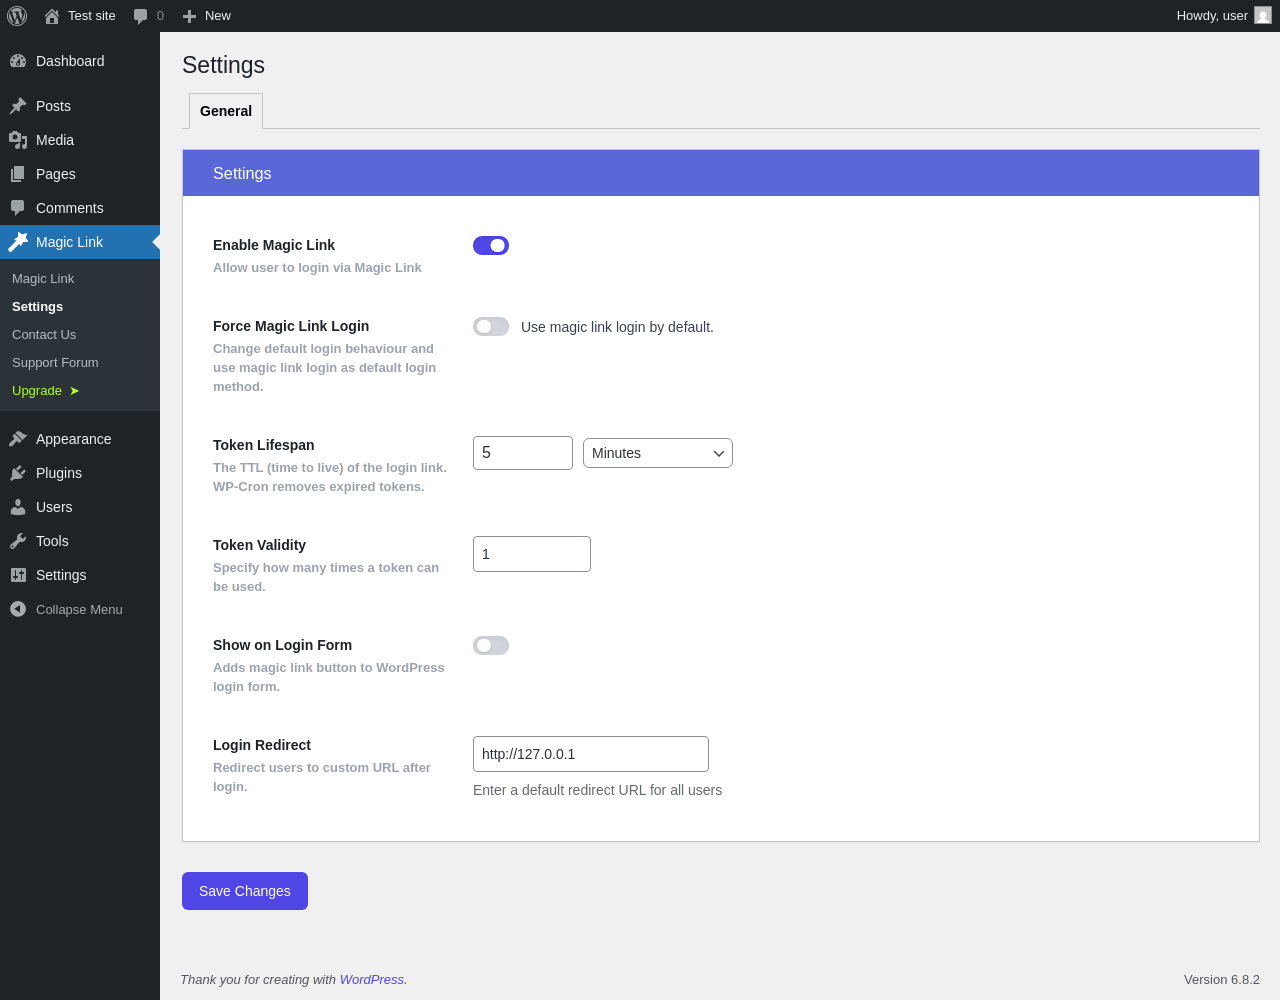Click the WordPress logo icon
This screenshot has width=1280, height=1000.
click(x=17, y=16)
